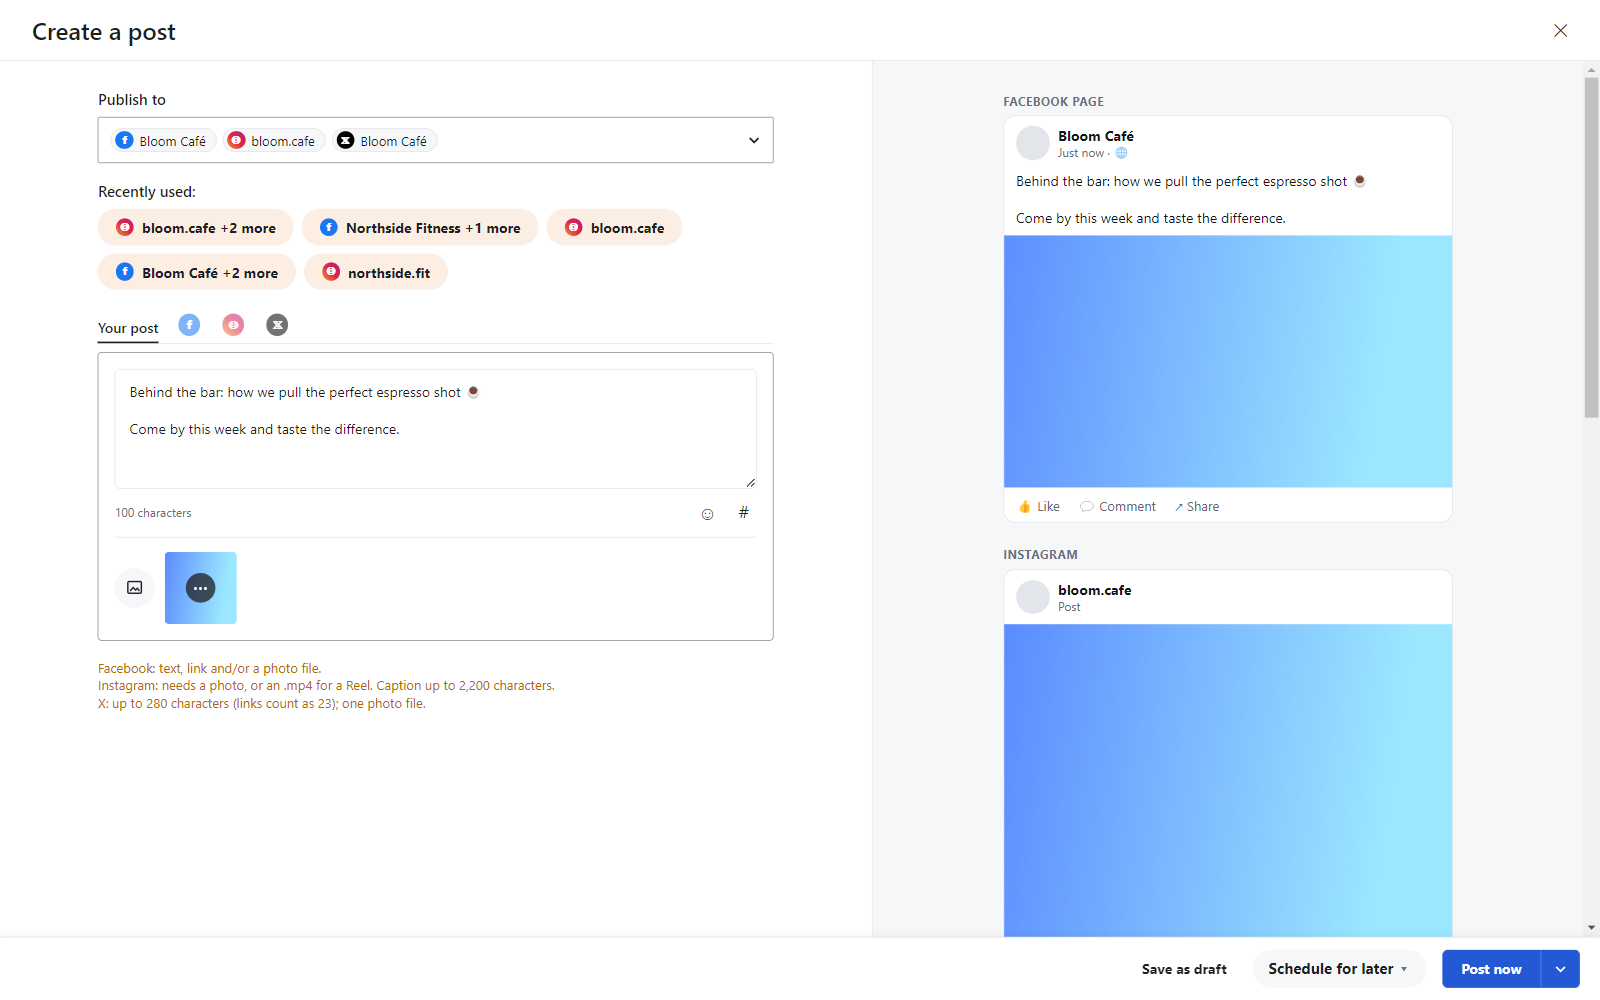Click the add media image icon
The height and width of the screenshot is (1000, 1600).
(135, 588)
